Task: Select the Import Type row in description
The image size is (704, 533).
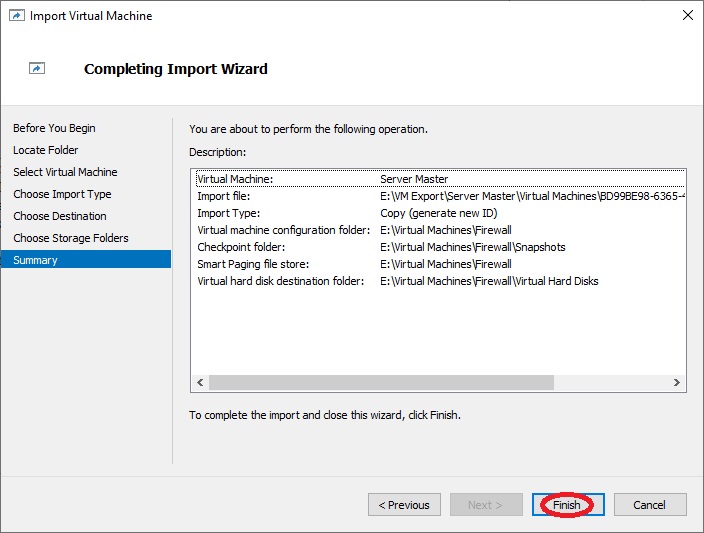Action: [440, 213]
